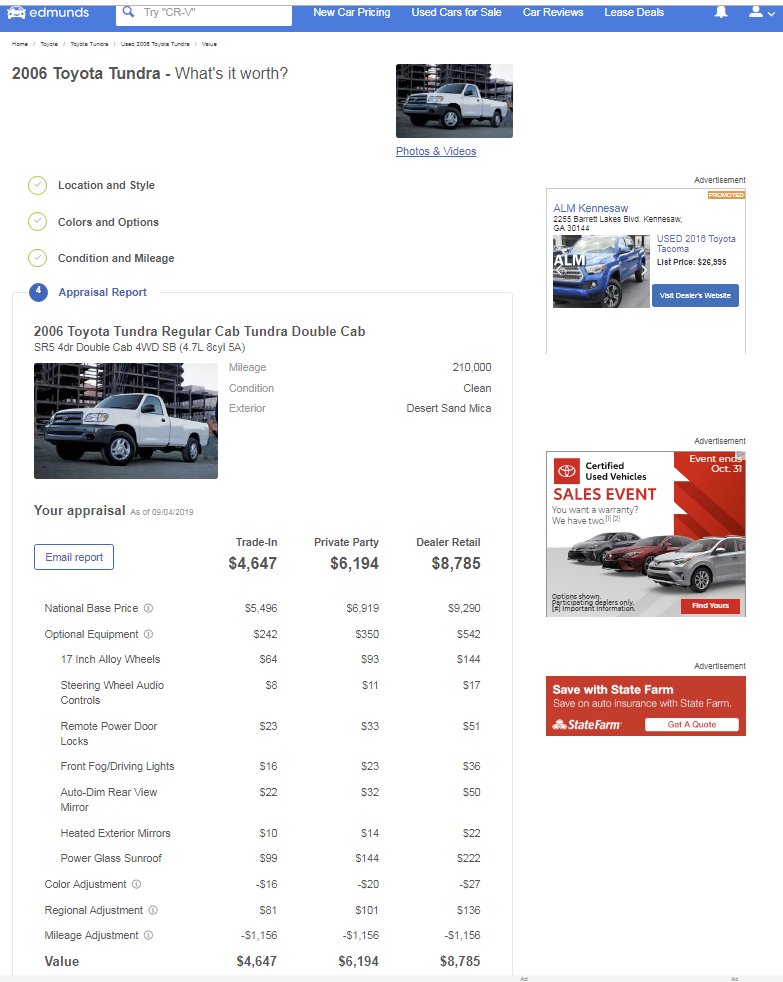The height and width of the screenshot is (982, 783).
Task: Click Front Fog/Driving Lights row label
Action: click(x=117, y=767)
